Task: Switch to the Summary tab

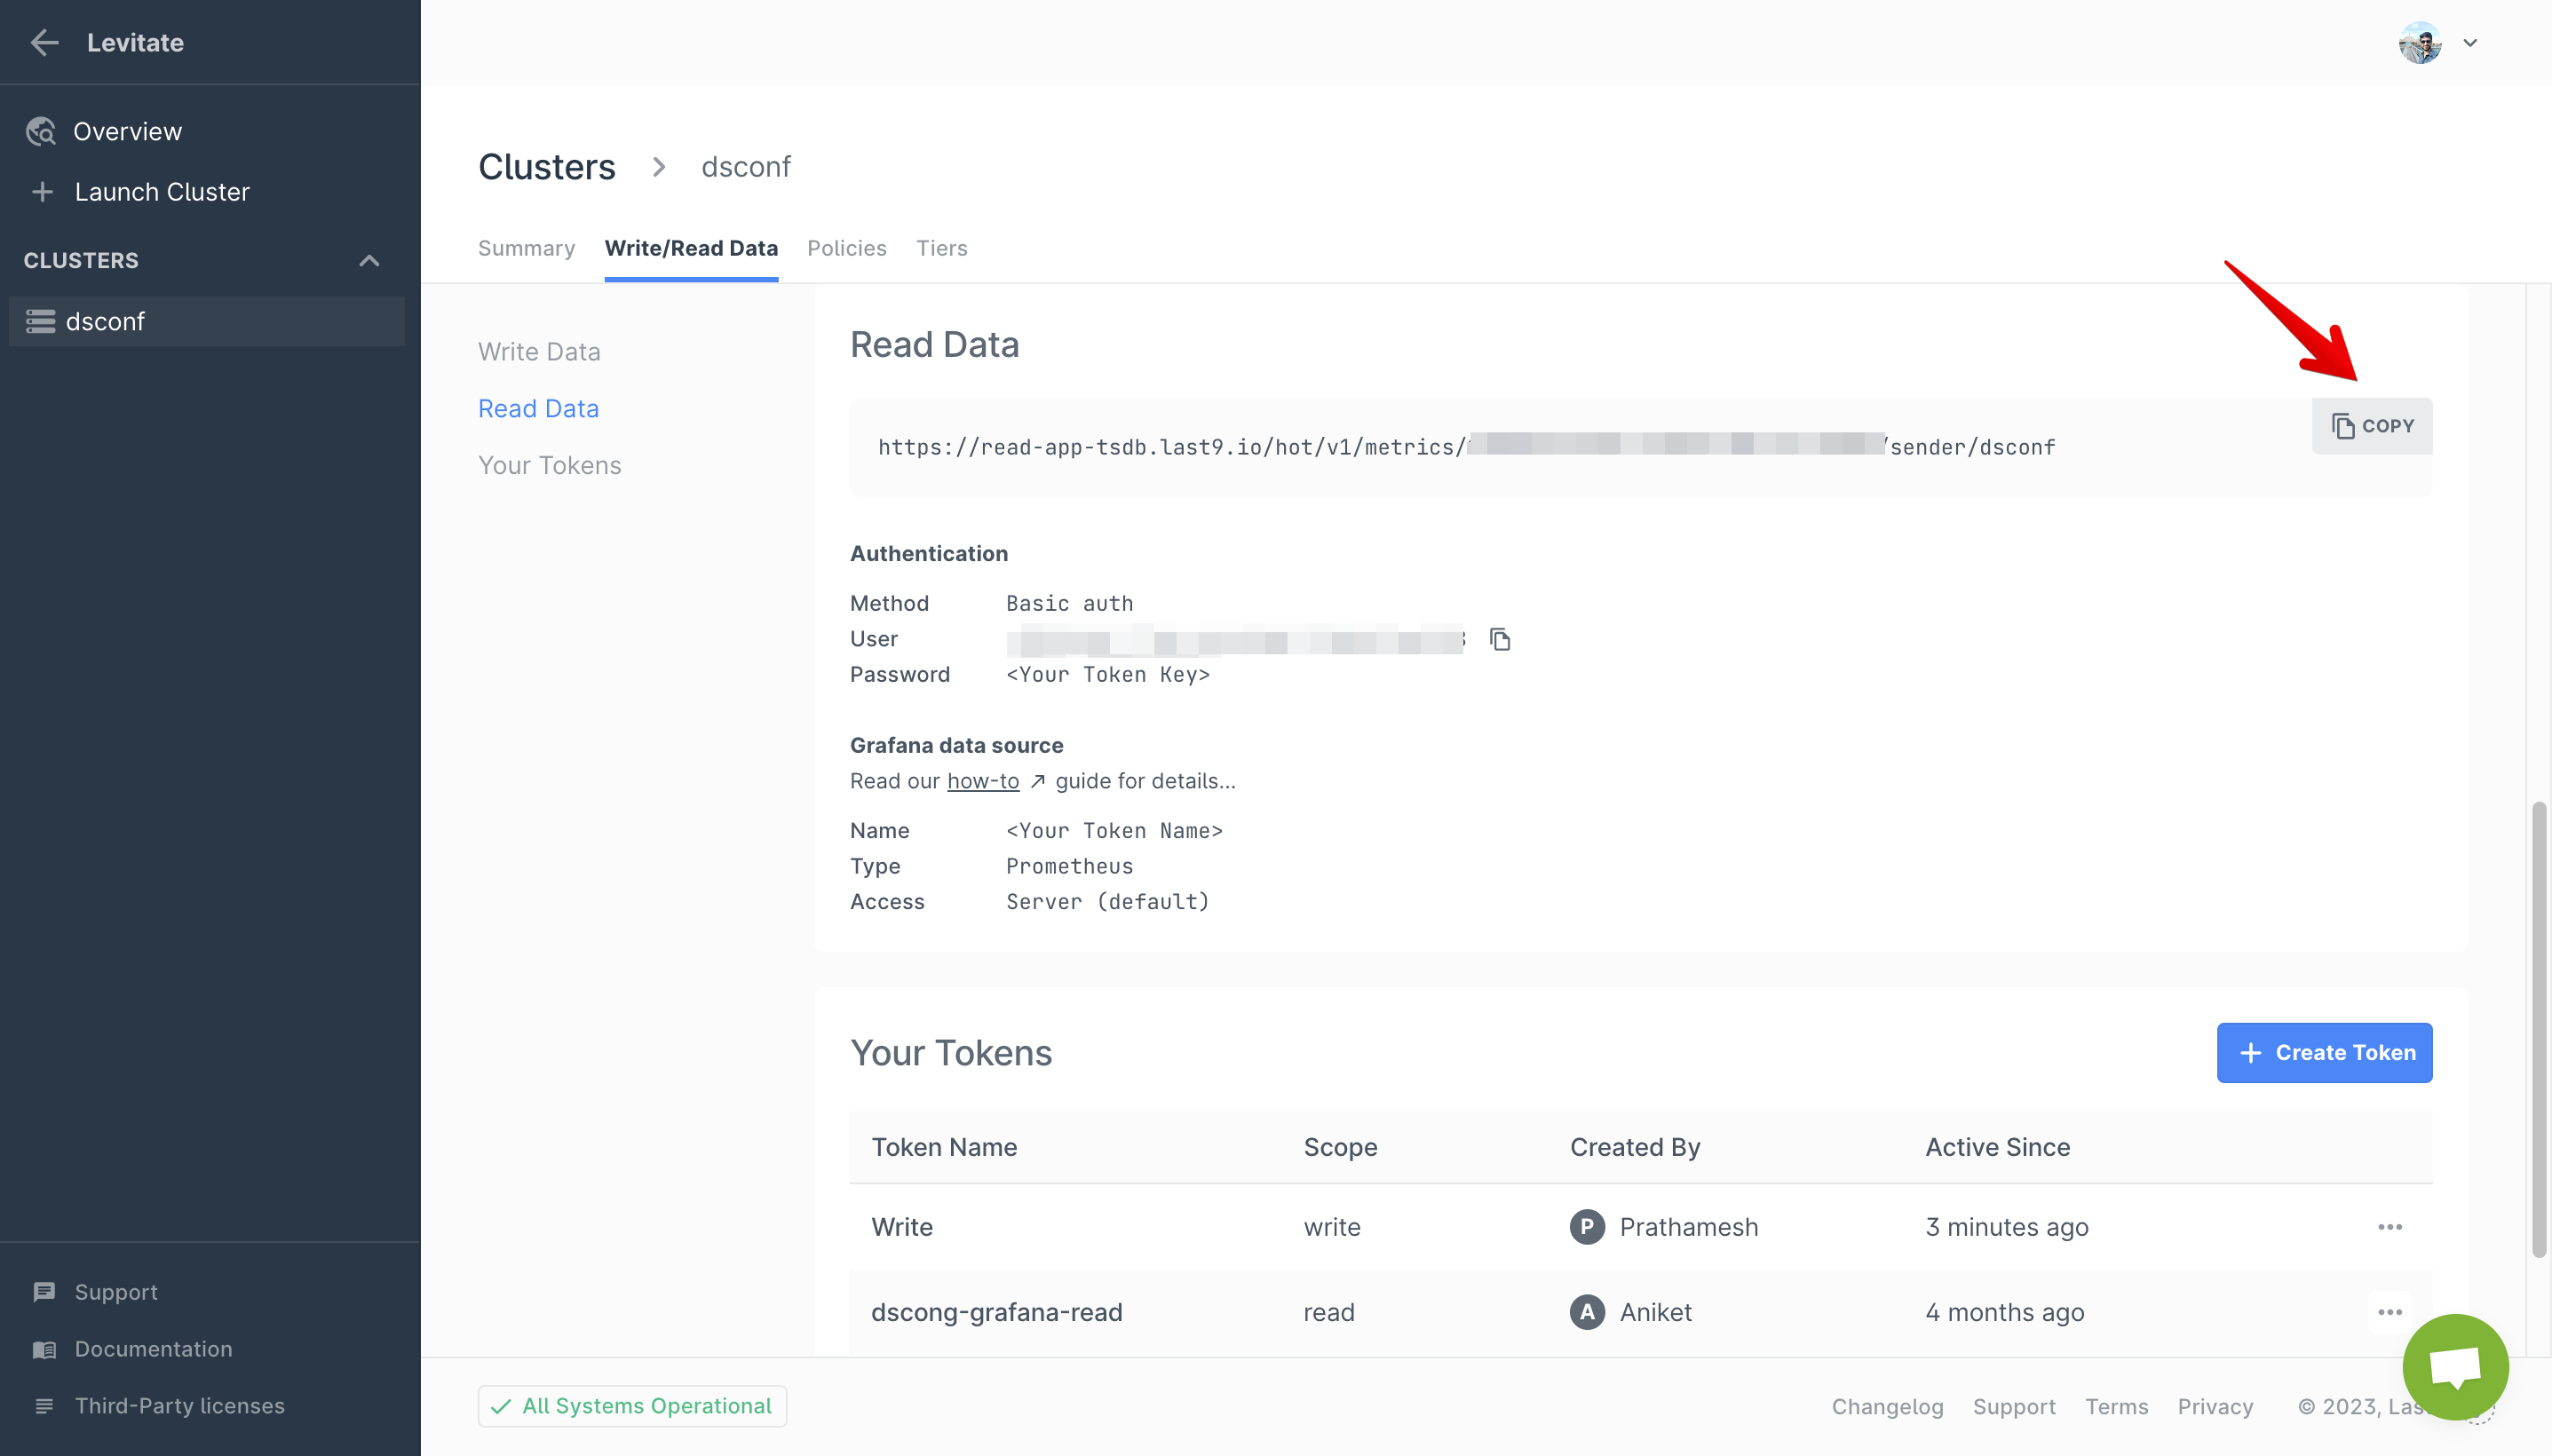Action: pyautogui.click(x=526, y=248)
